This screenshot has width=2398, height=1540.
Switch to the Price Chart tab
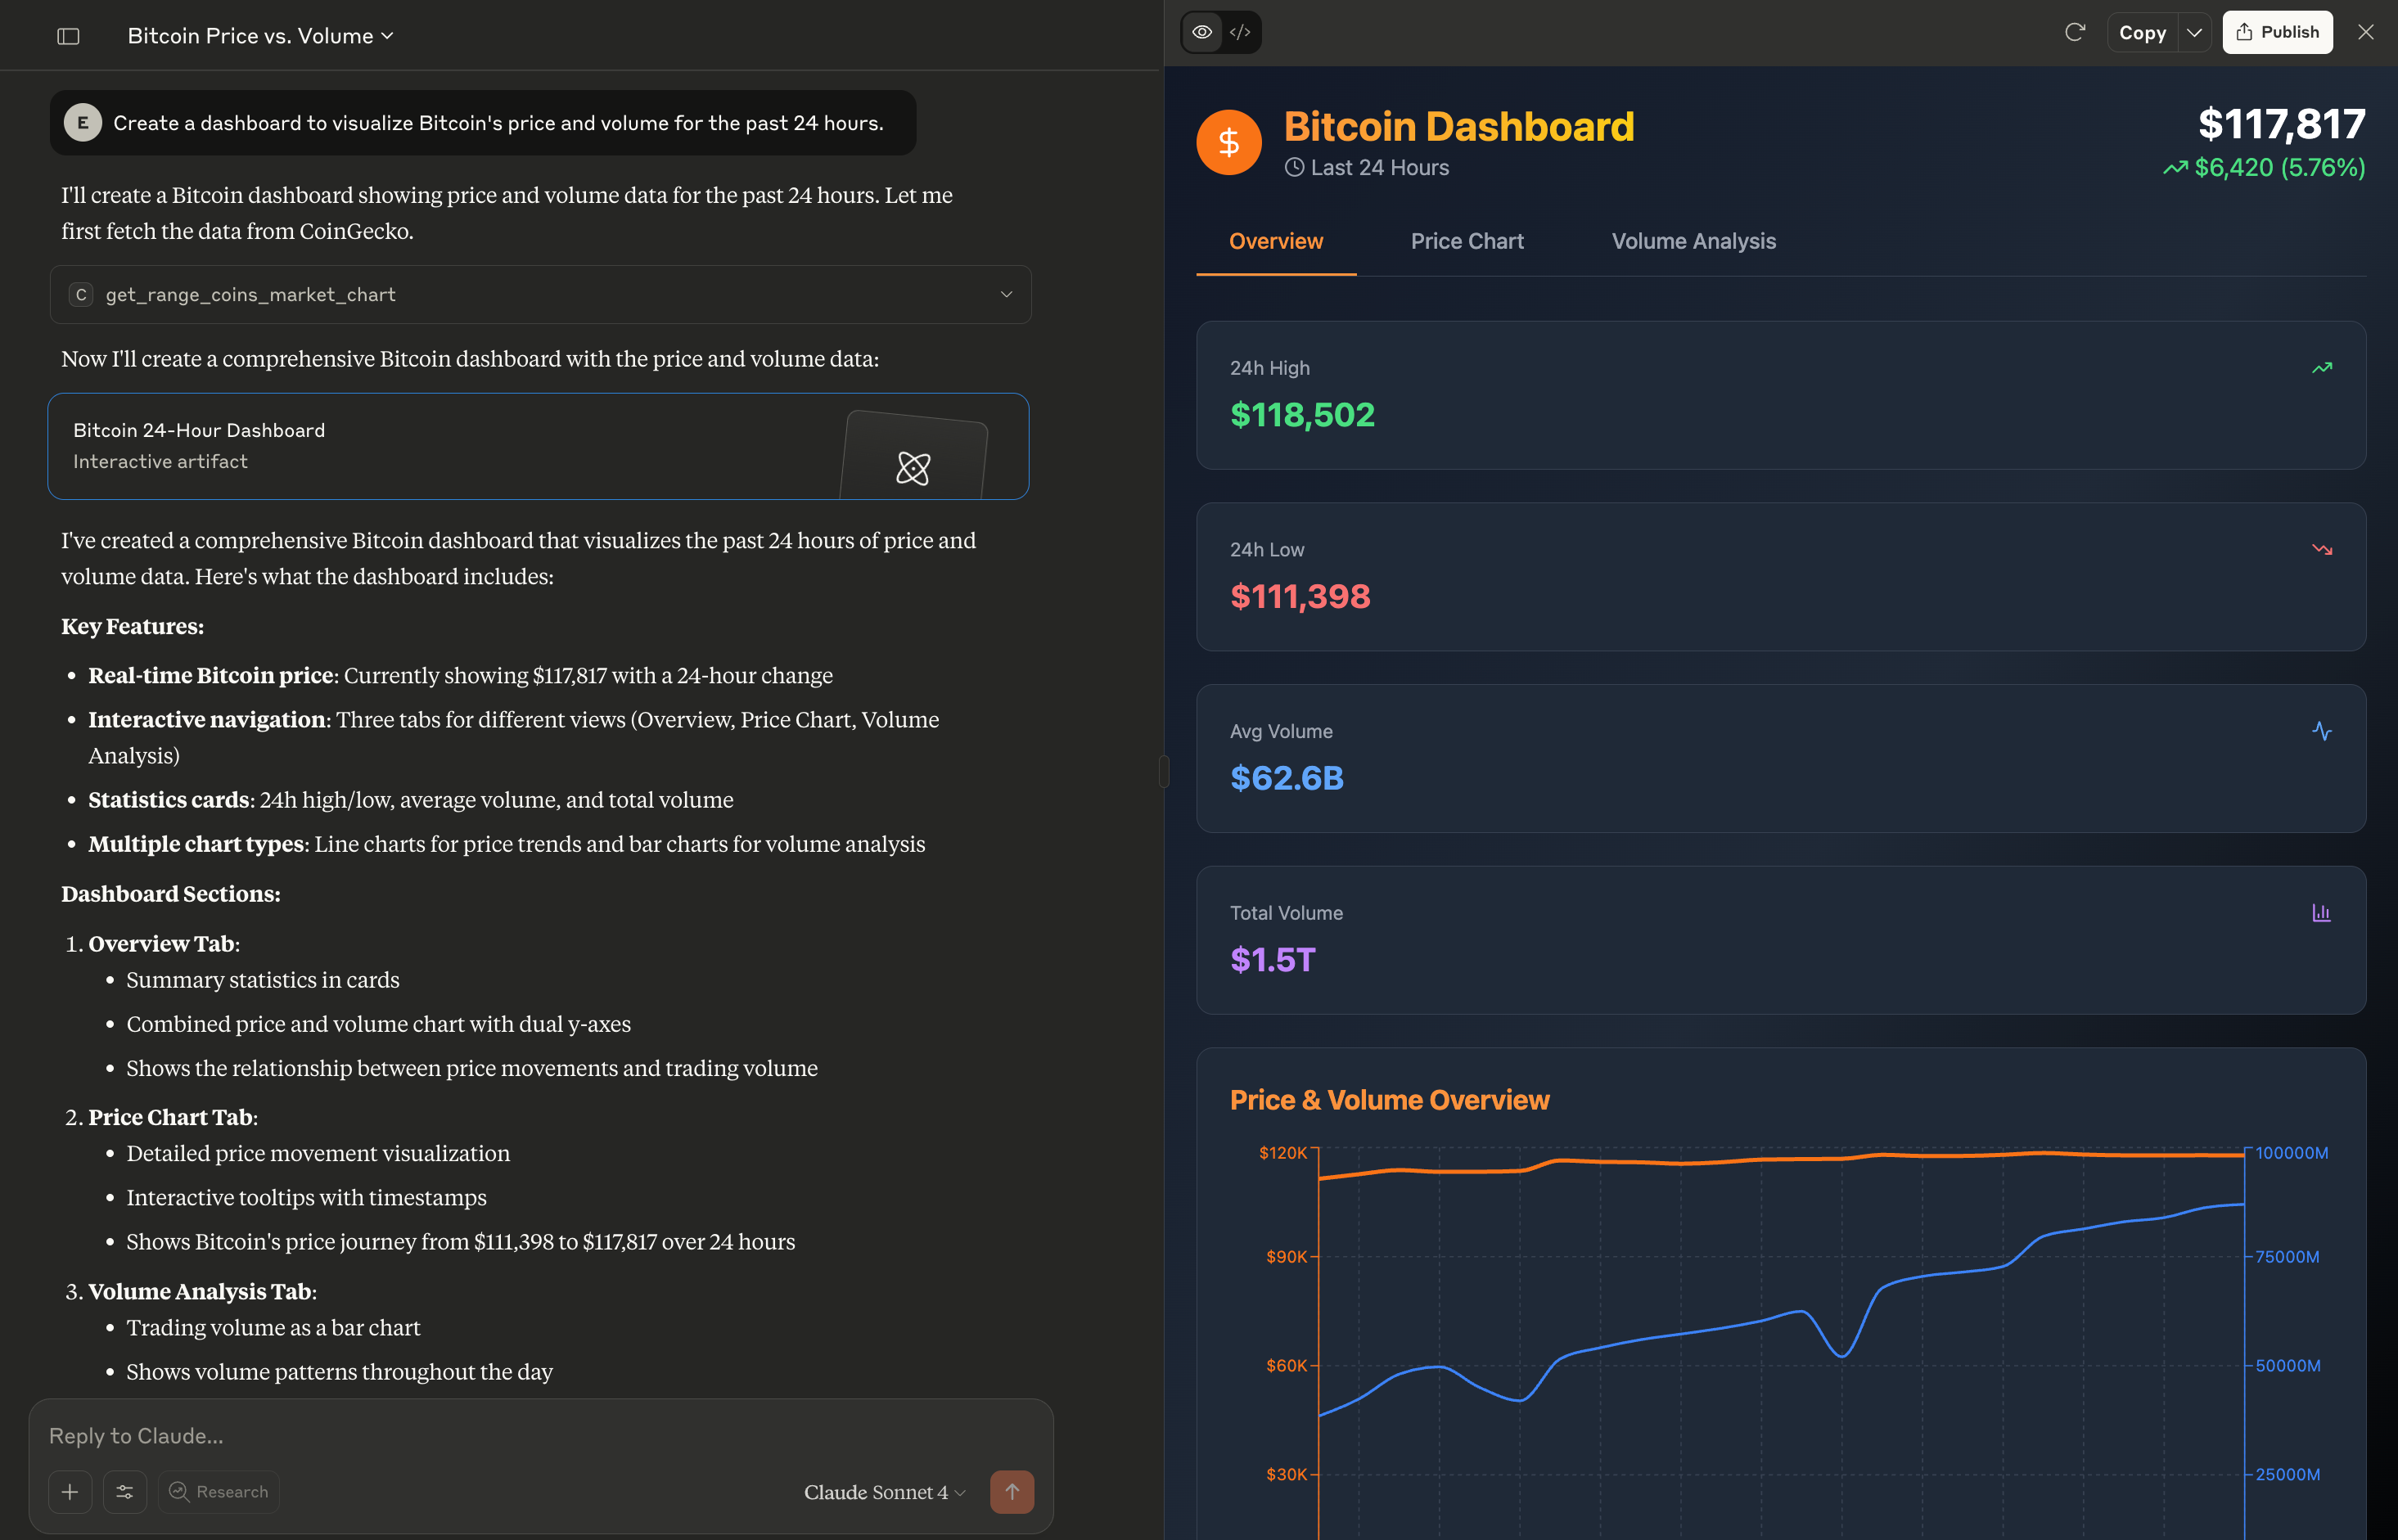coord(1467,241)
